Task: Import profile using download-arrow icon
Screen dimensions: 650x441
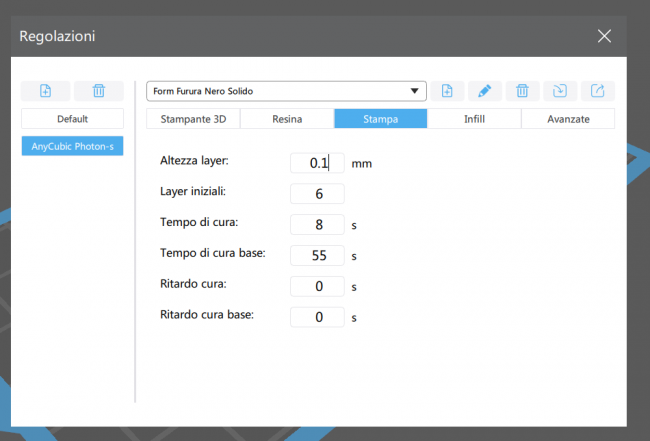Action: click(x=559, y=91)
